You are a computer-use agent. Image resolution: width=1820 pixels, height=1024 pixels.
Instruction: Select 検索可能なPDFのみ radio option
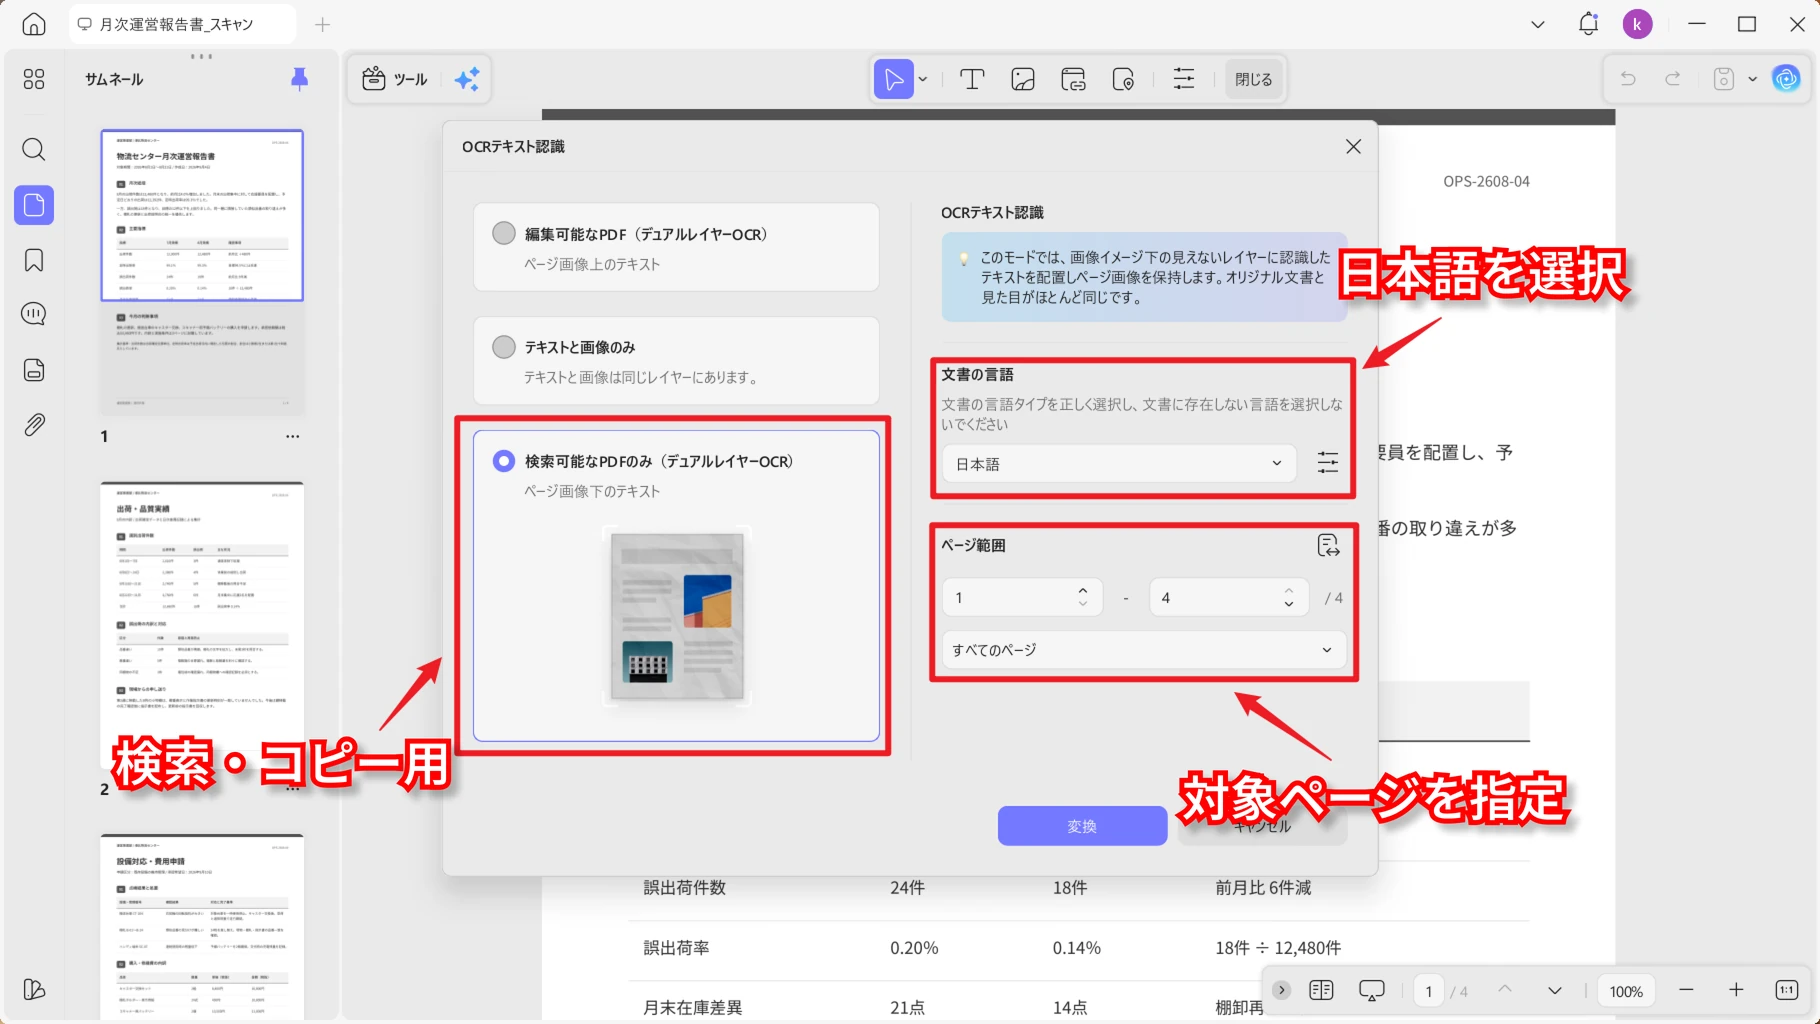pos(504,461)
